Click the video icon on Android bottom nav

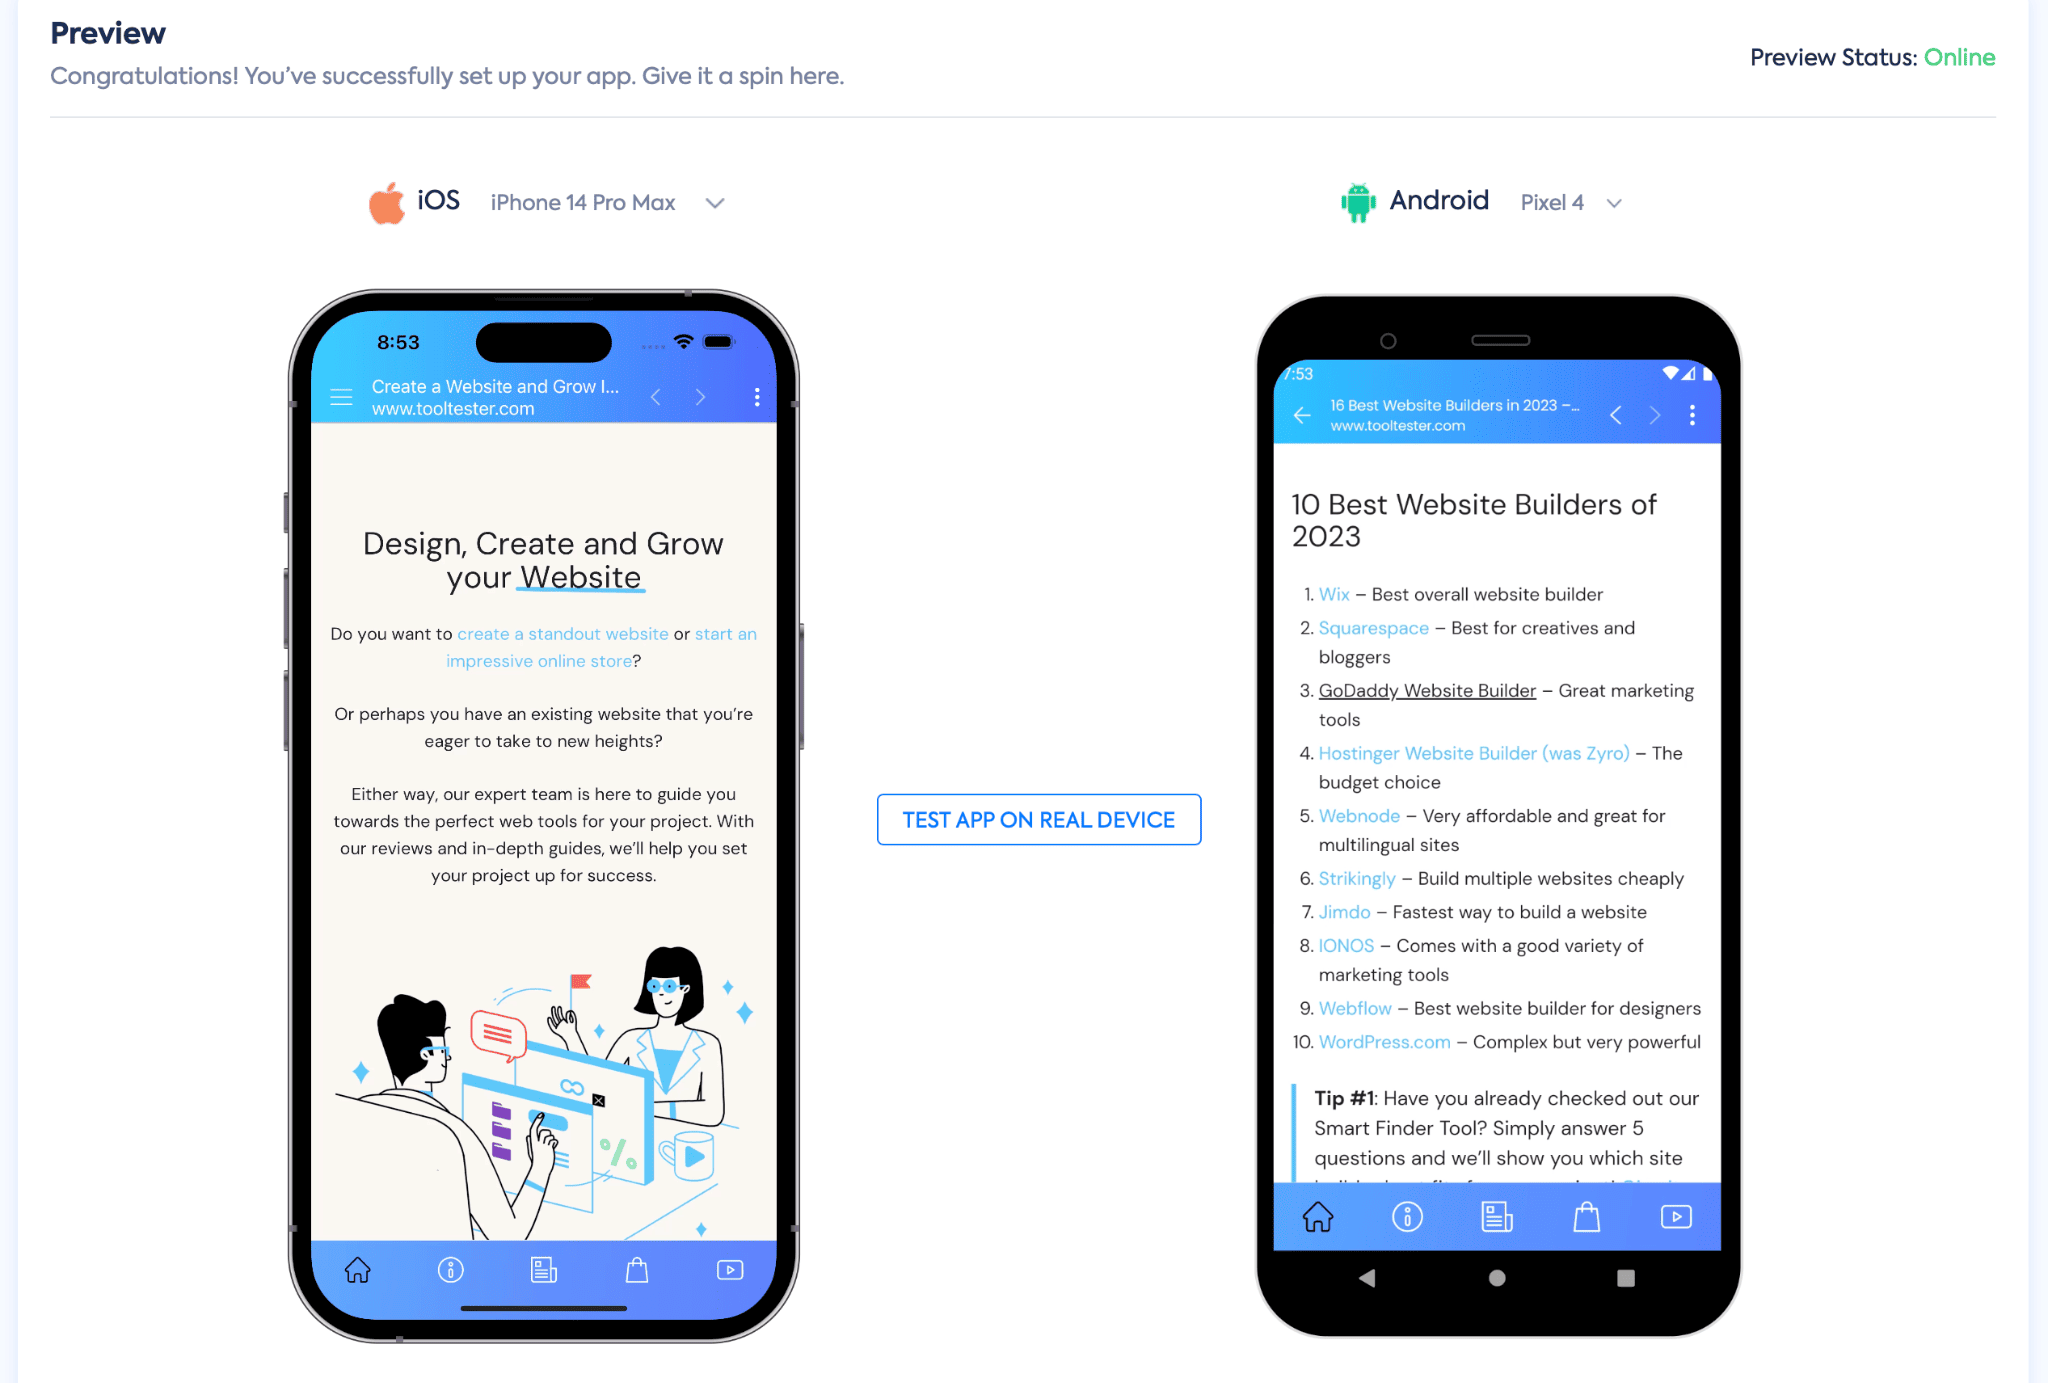pyautogui.click(x=1676, y=1216)
